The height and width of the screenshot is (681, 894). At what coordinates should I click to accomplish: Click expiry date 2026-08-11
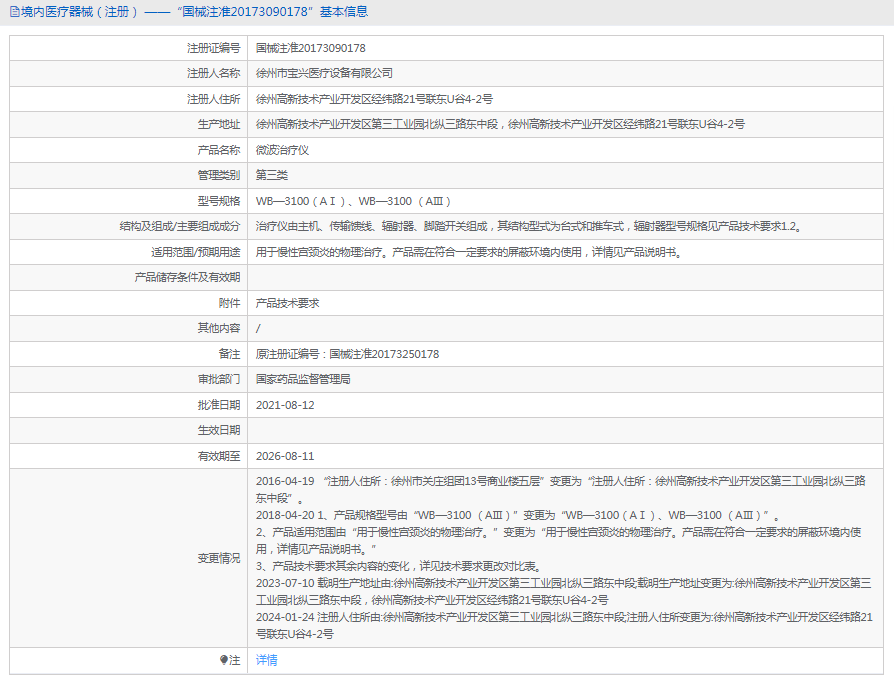[285, 456]
